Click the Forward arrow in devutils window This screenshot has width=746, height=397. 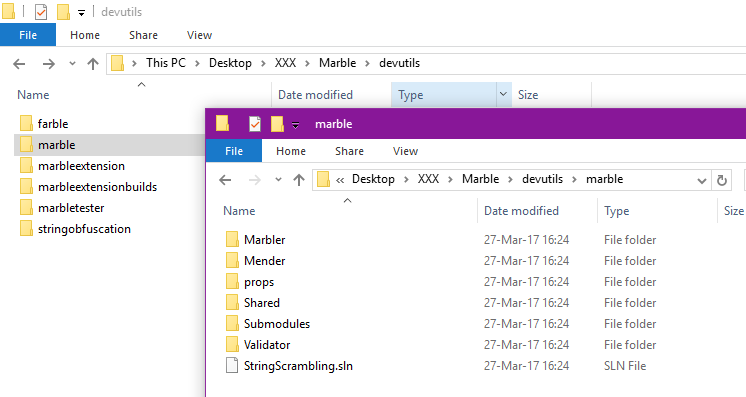pos(49,63)
